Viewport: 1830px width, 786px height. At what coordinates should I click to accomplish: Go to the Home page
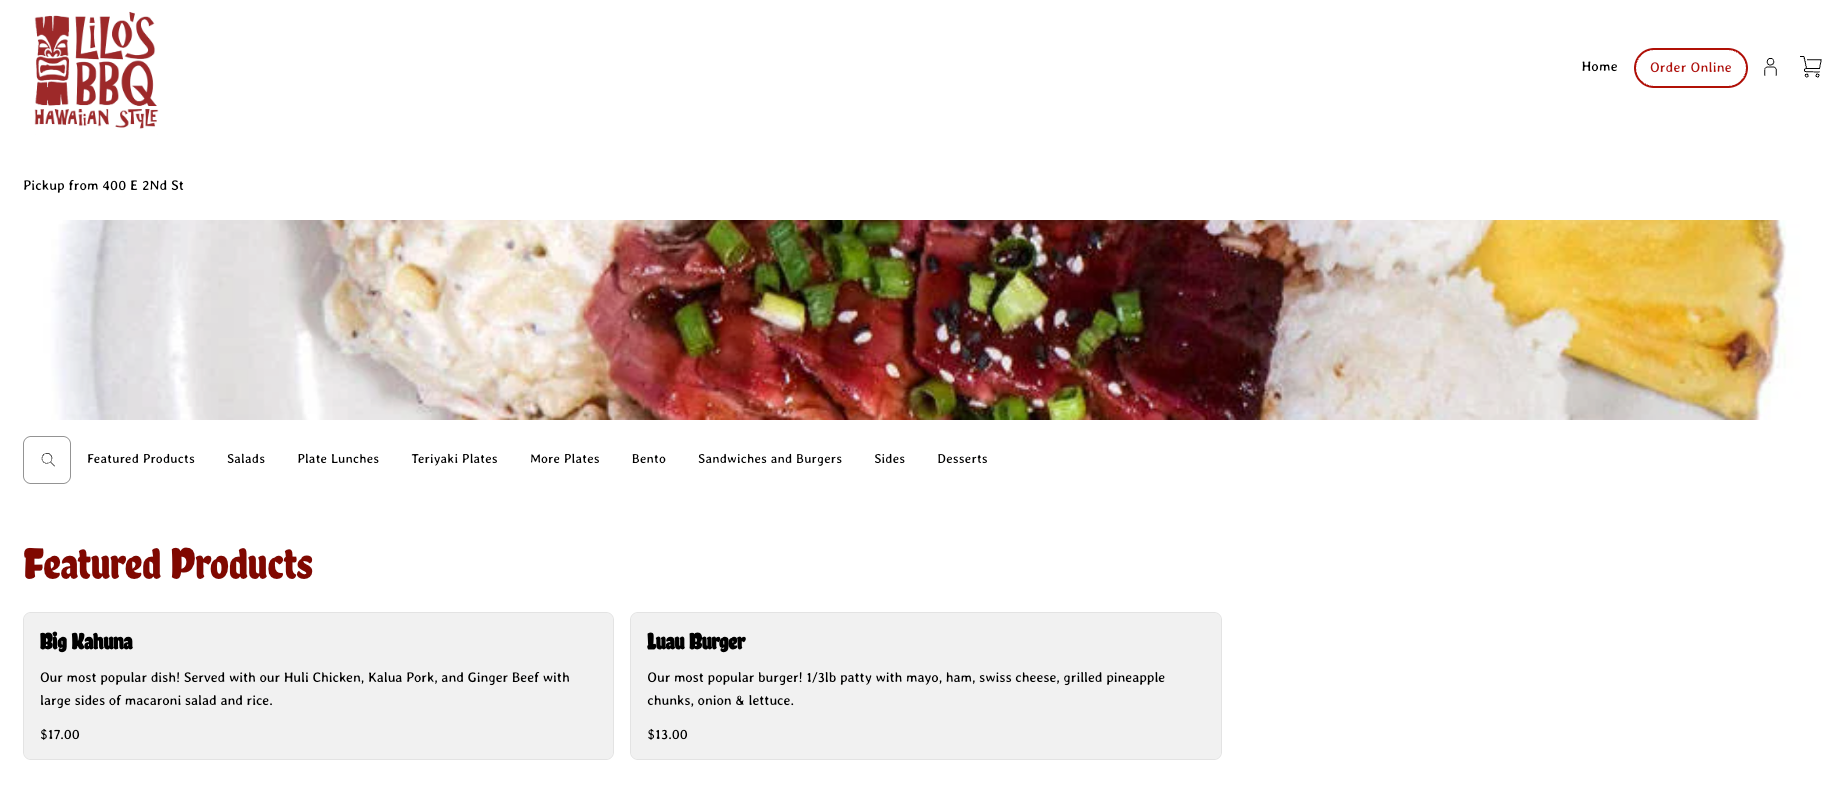coord(1599,67)
